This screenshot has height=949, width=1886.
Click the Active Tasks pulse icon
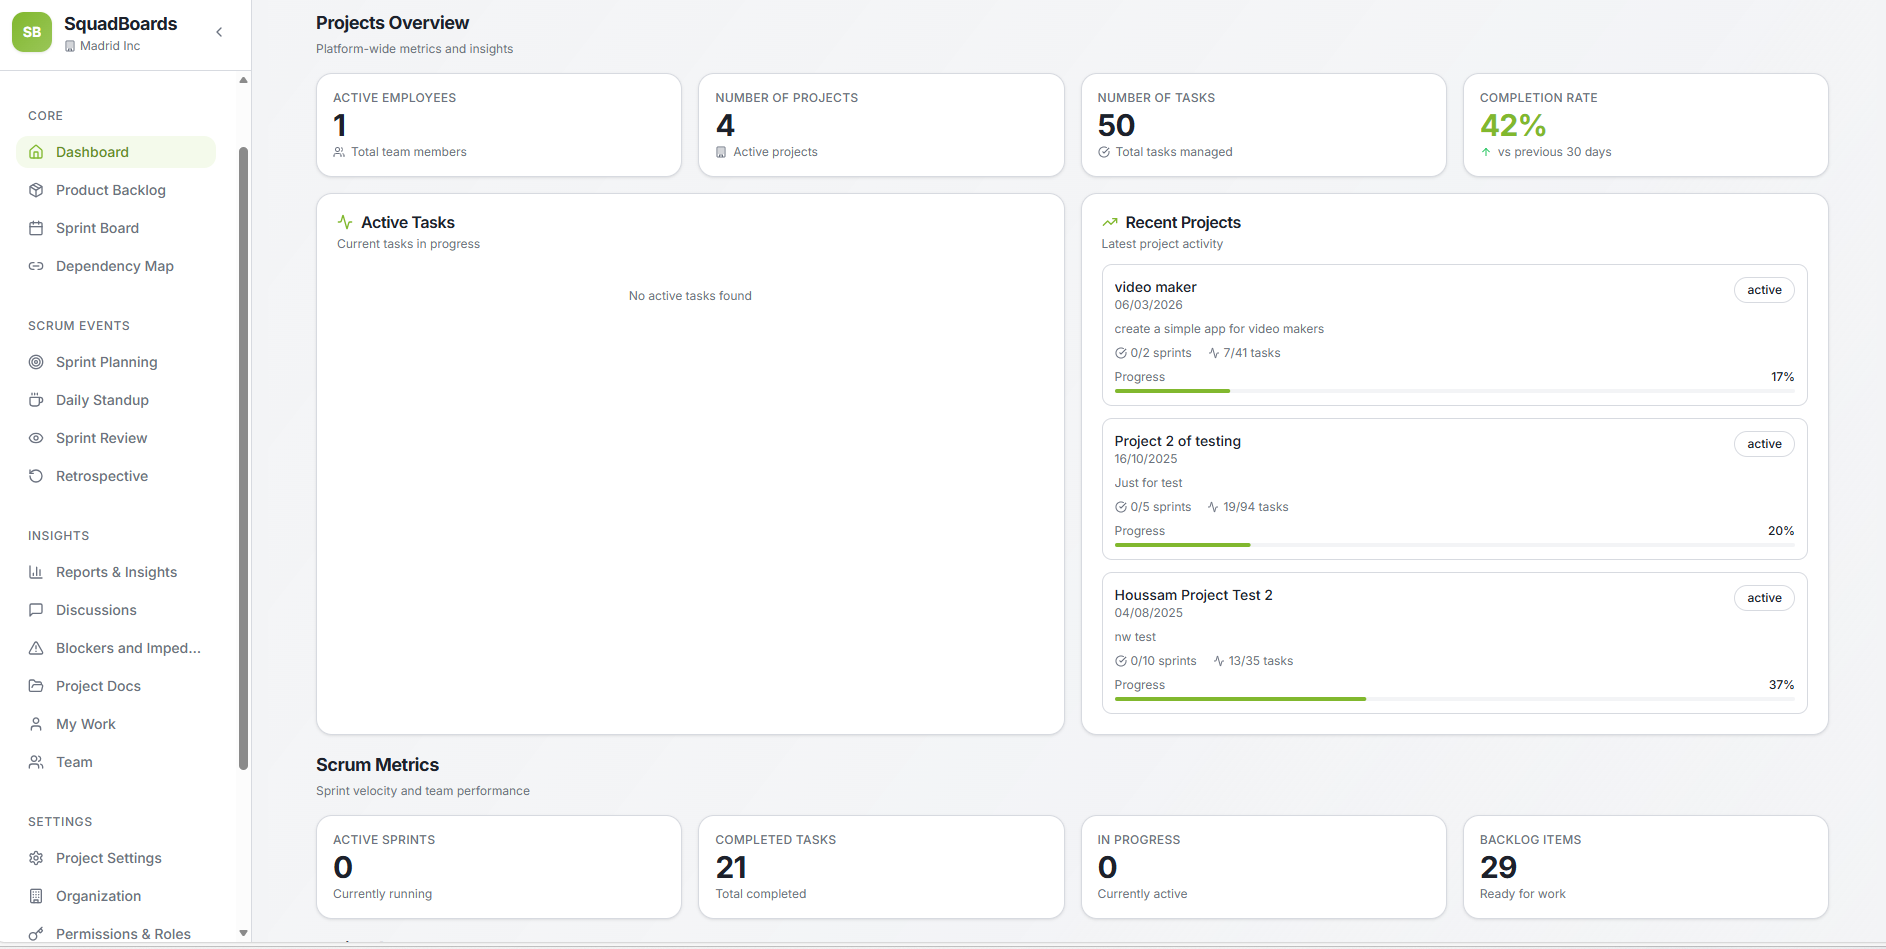click(345, 222)
